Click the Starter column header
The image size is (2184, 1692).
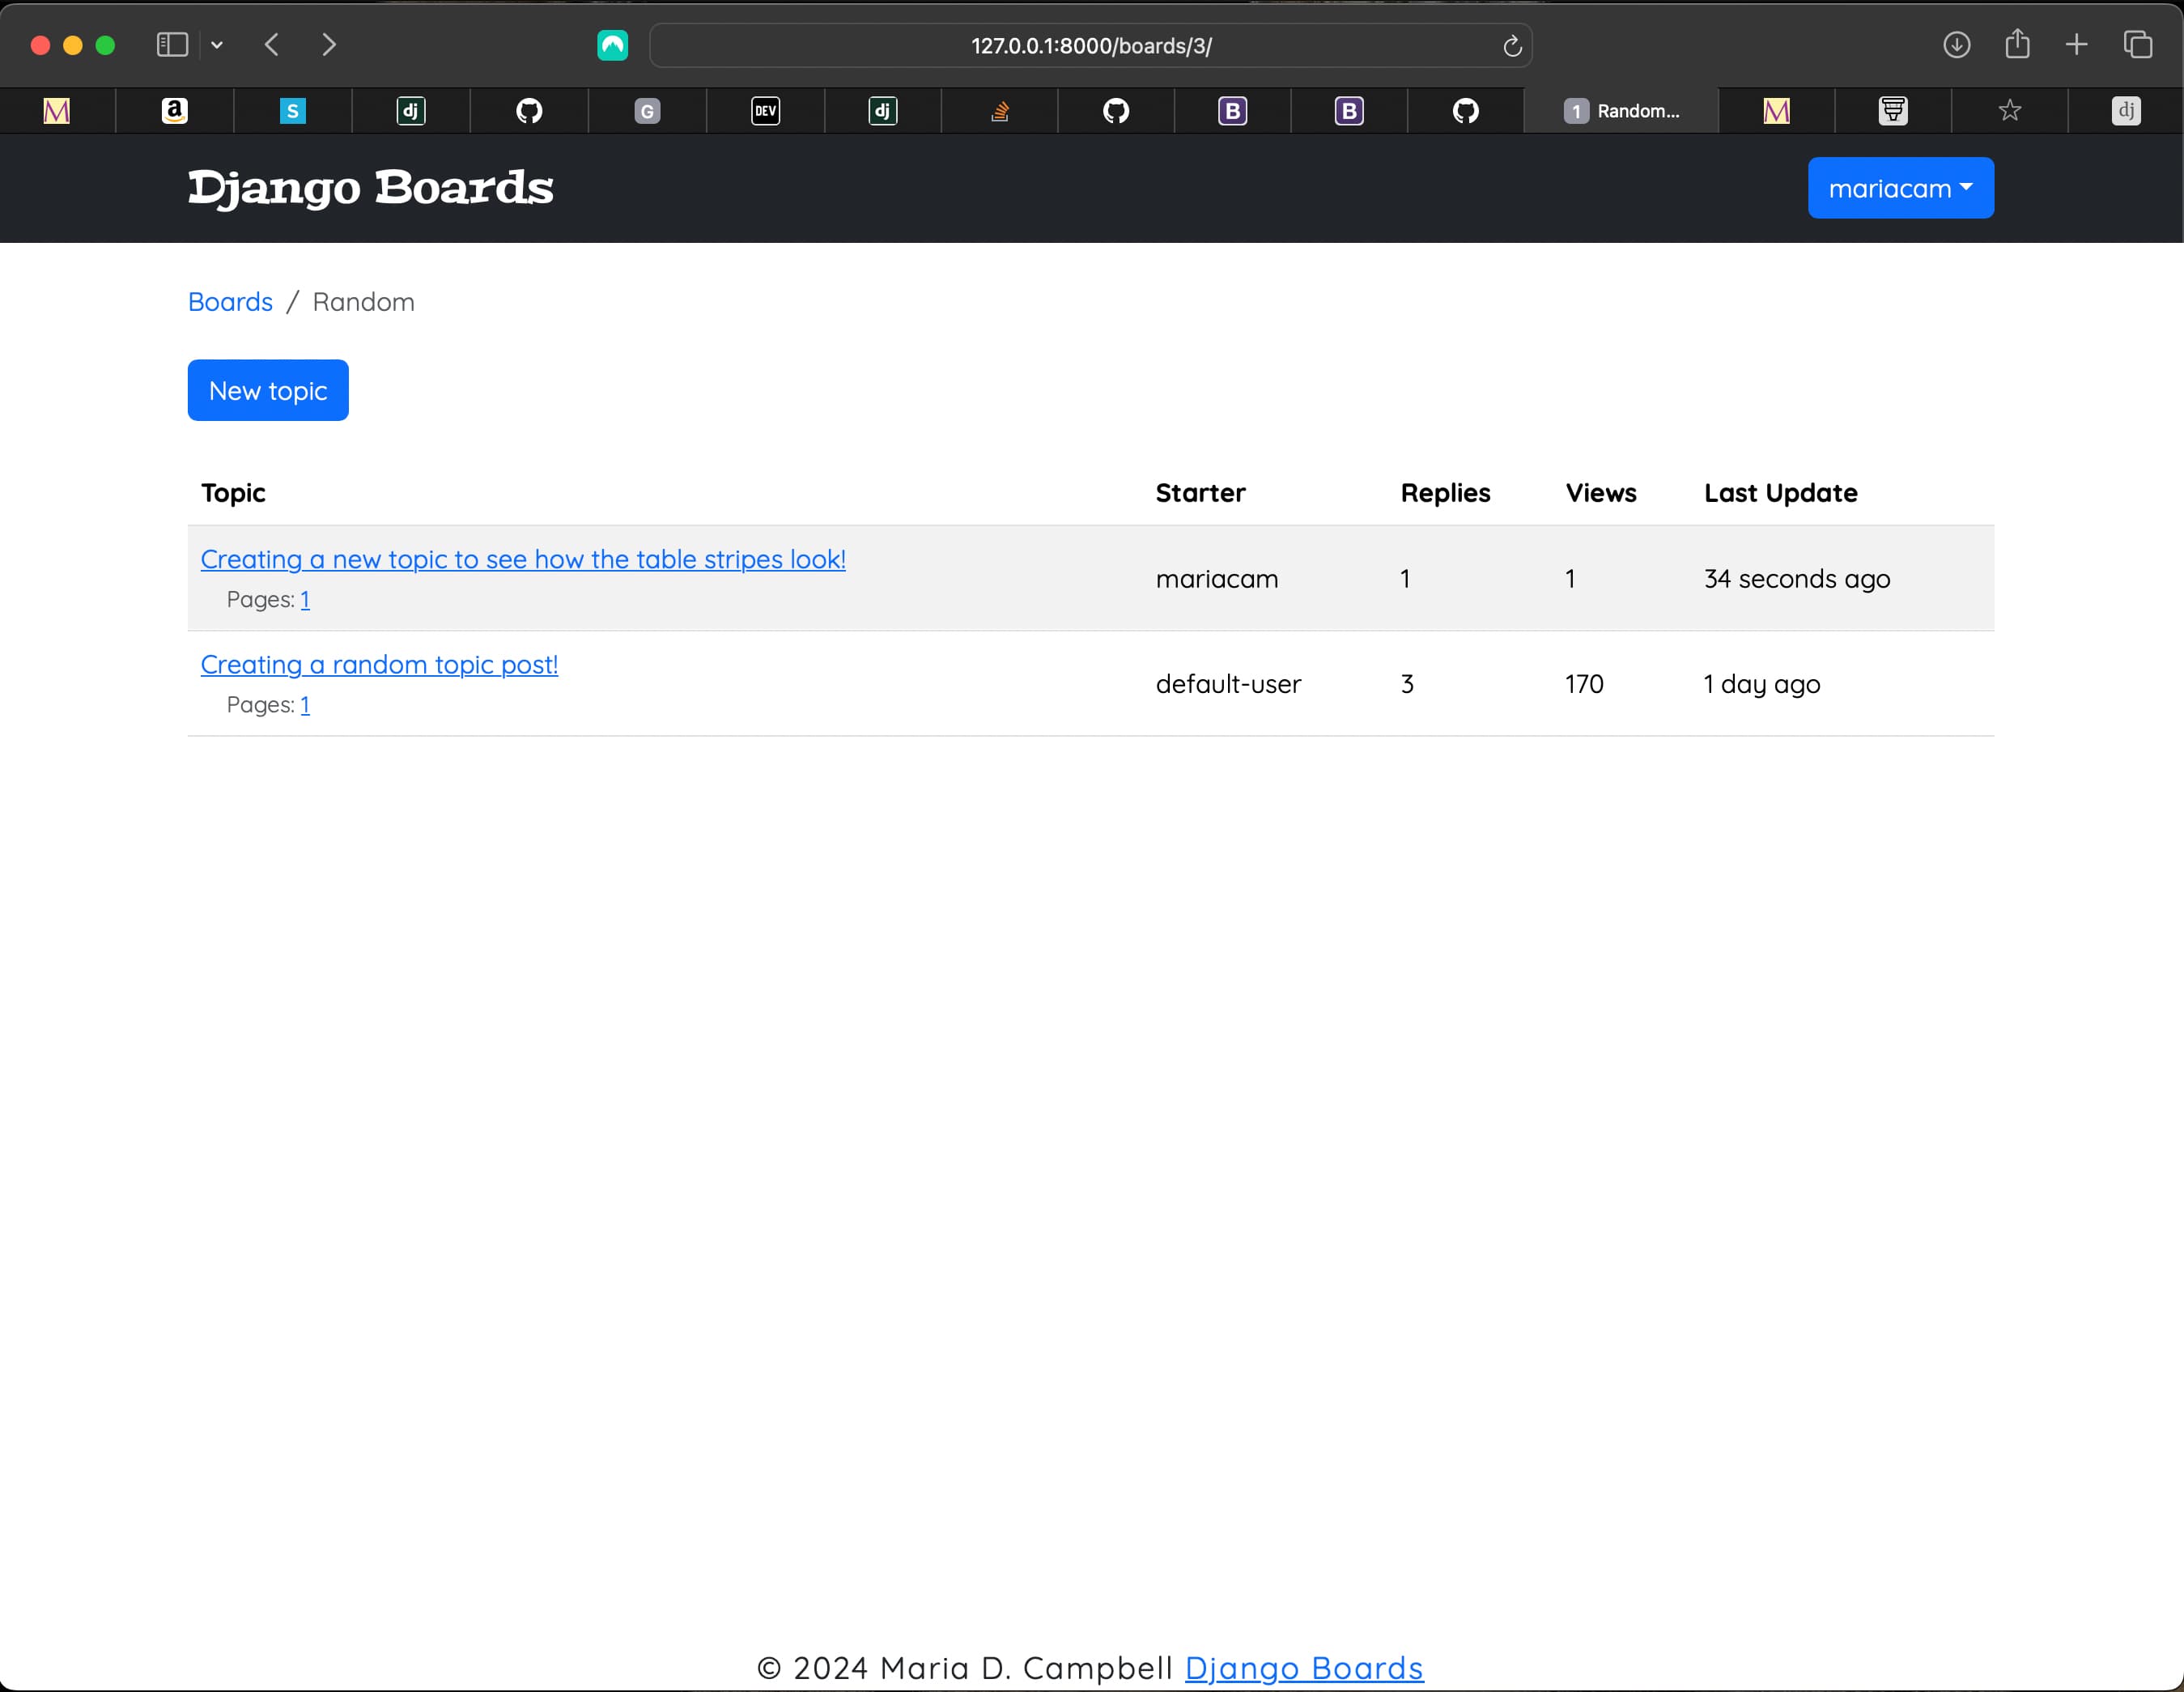click(1200, 493)
